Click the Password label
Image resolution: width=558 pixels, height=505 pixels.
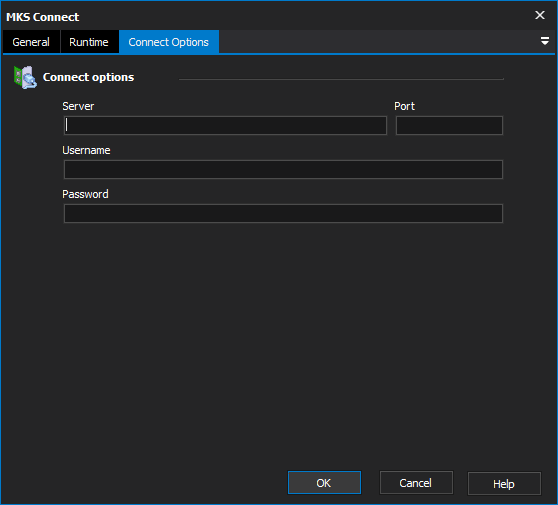(85, 194)
